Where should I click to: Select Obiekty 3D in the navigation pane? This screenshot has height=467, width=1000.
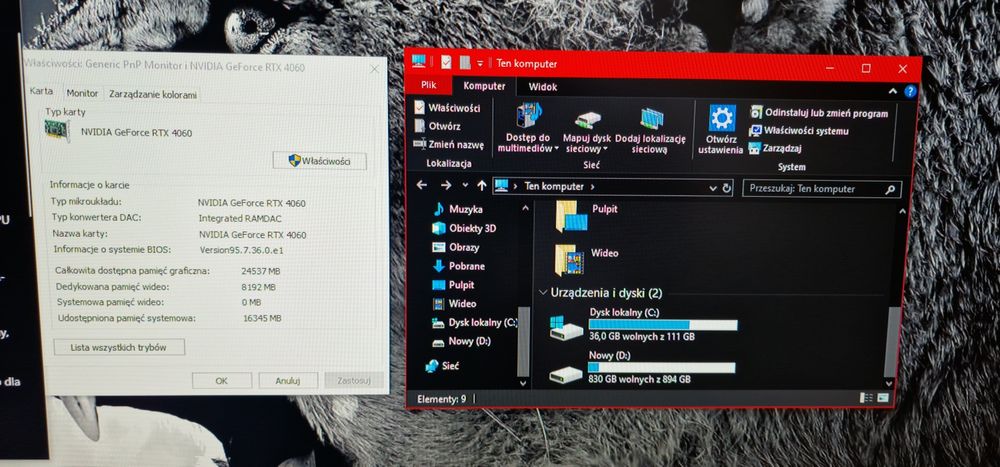click(464, 228)
